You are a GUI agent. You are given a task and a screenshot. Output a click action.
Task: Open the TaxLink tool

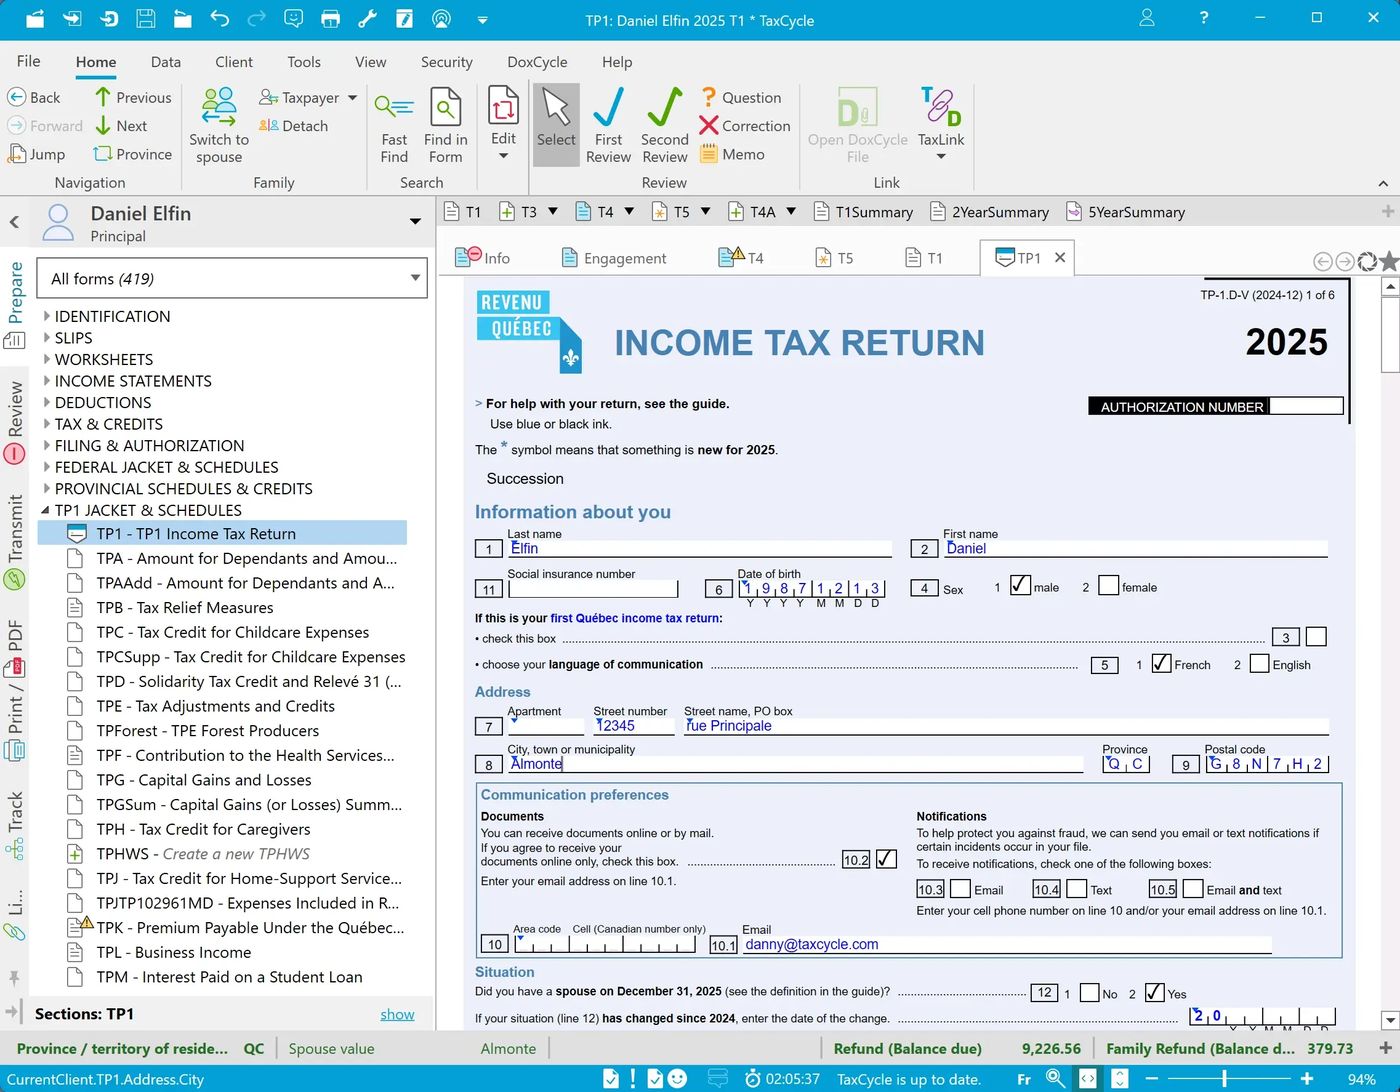pyautogui.click(x=940, y=122)
